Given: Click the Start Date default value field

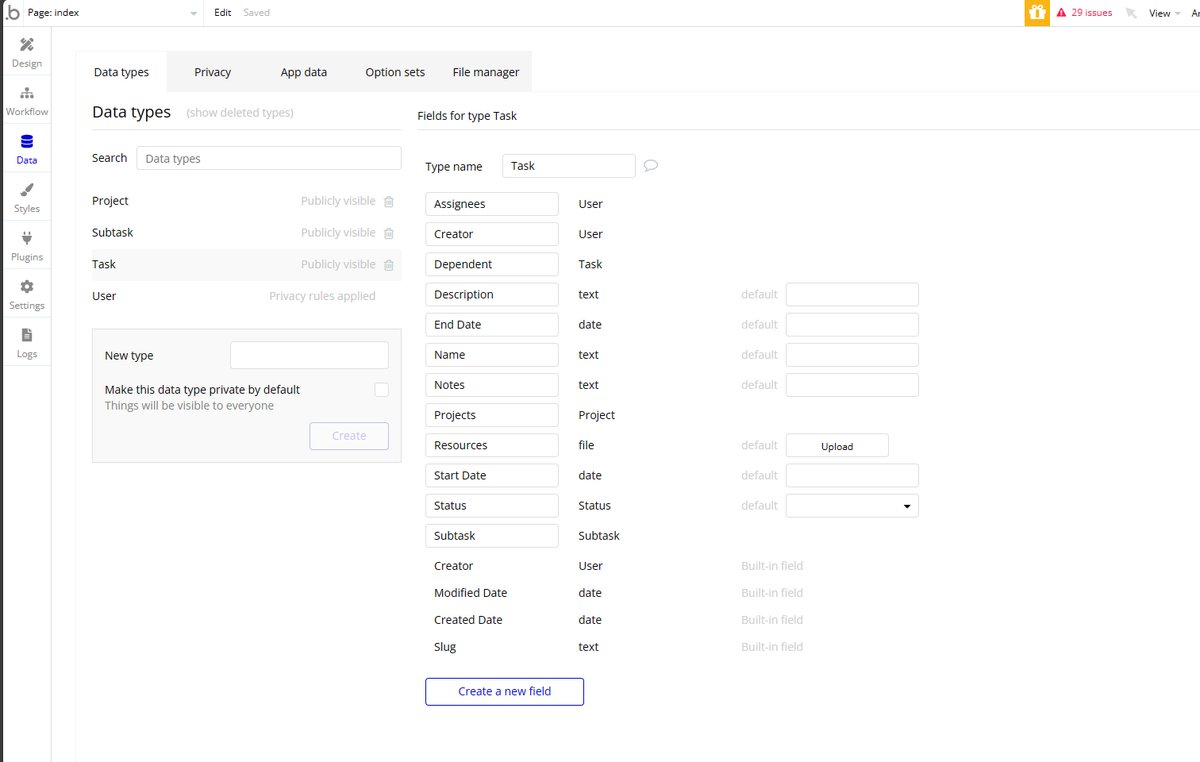Looking at the screenshot, I should (x=852, y=475).
